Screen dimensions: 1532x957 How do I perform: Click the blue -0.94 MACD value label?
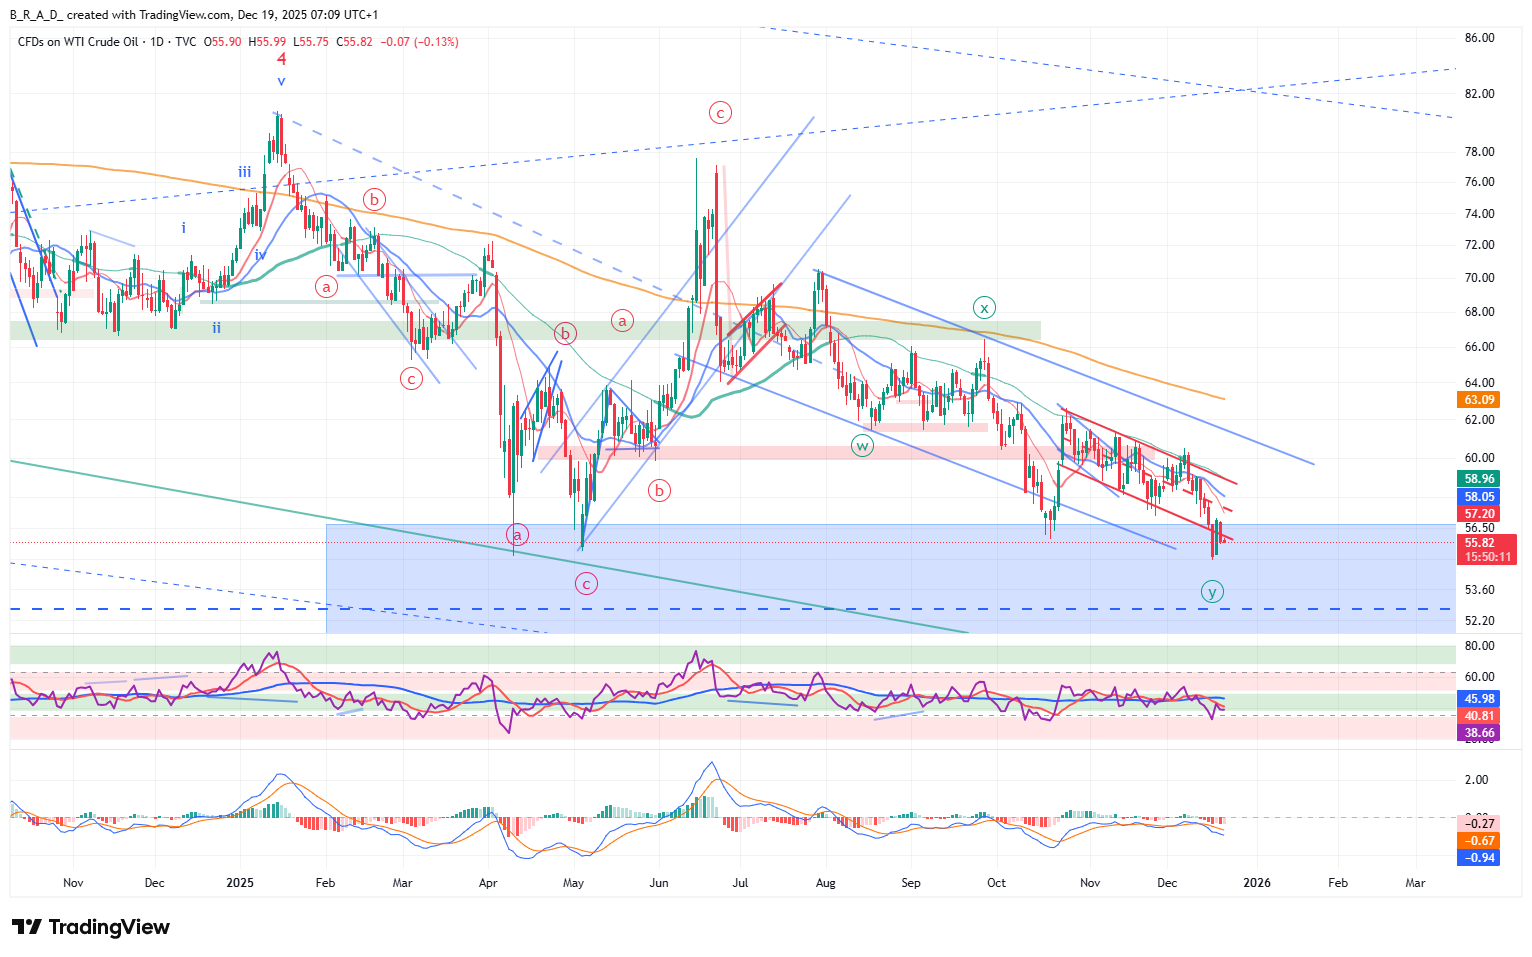click(1479, 858)
